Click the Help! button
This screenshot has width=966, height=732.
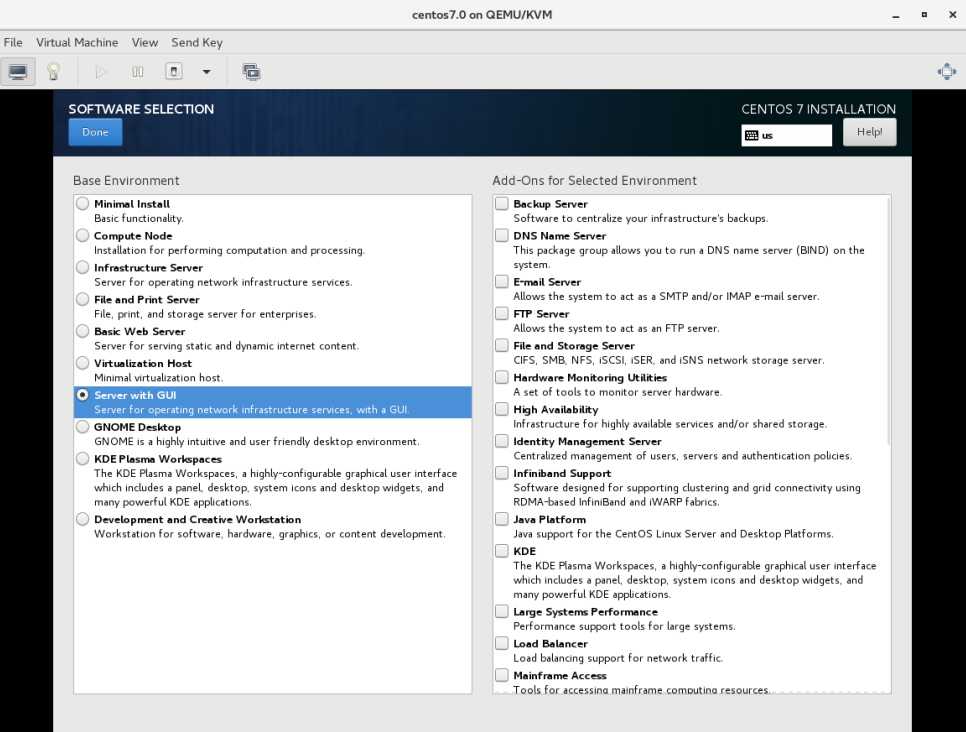(x=869, y=132)
